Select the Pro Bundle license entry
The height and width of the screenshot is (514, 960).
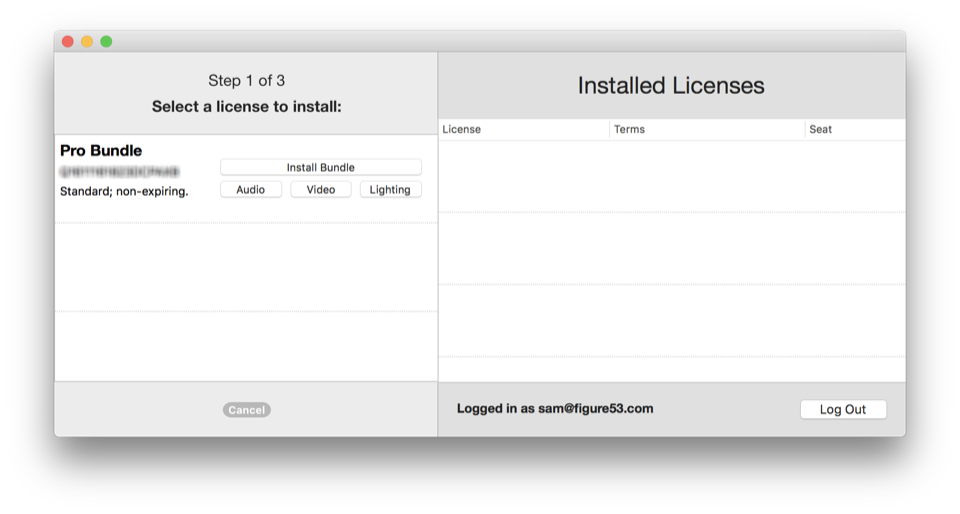[x=101, y=151]
